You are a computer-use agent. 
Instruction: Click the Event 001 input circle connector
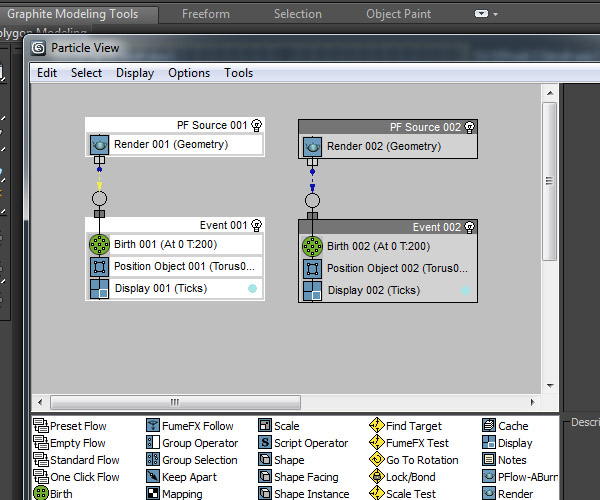tap(99, 199)
